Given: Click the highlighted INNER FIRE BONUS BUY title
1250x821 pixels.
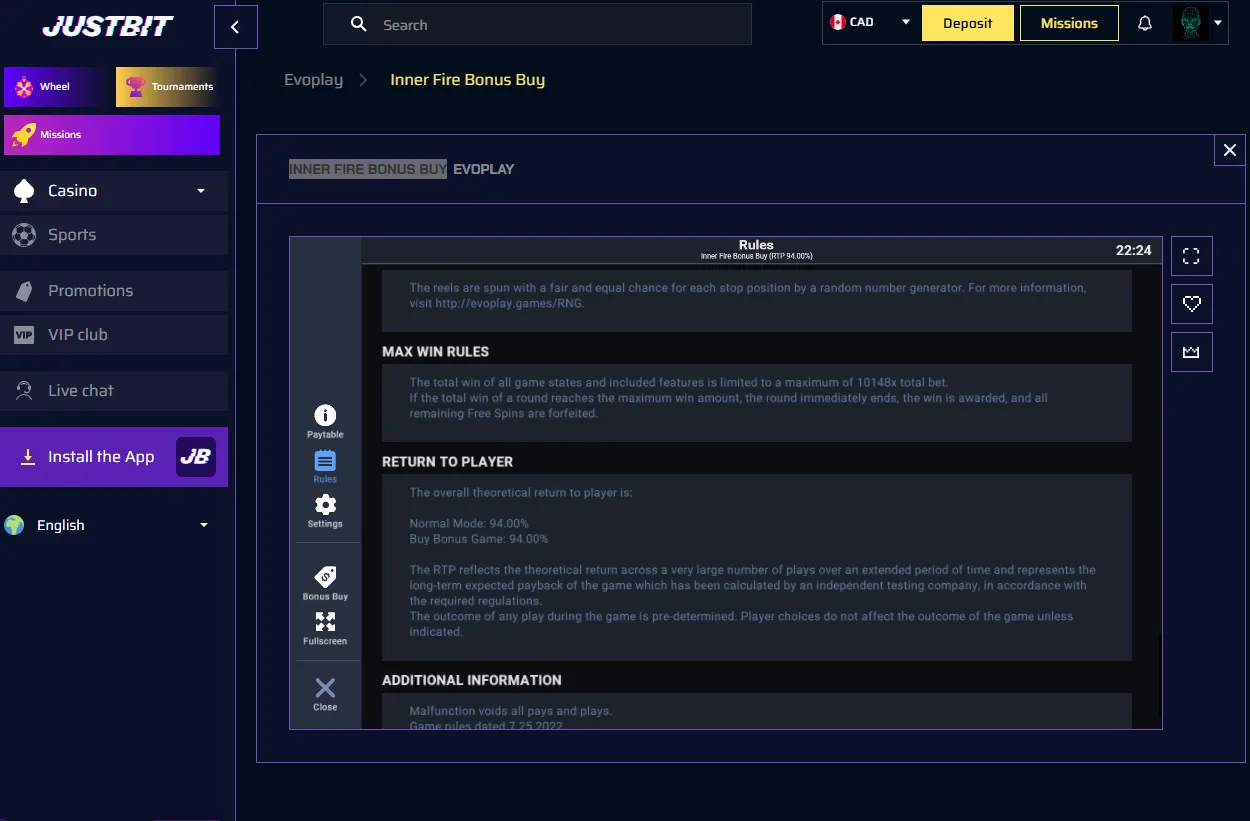Looking at the screenshot, I should (368, 169).
